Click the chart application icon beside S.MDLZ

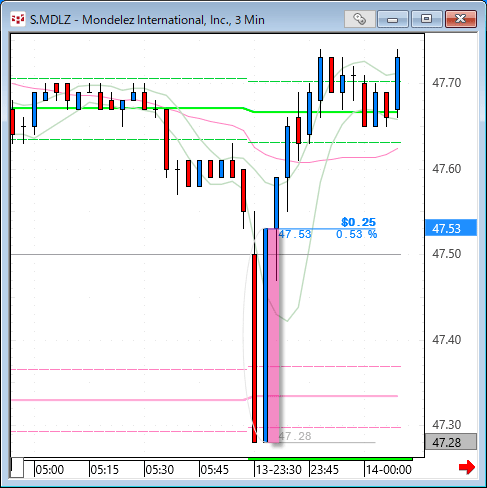tap(18, 19)
